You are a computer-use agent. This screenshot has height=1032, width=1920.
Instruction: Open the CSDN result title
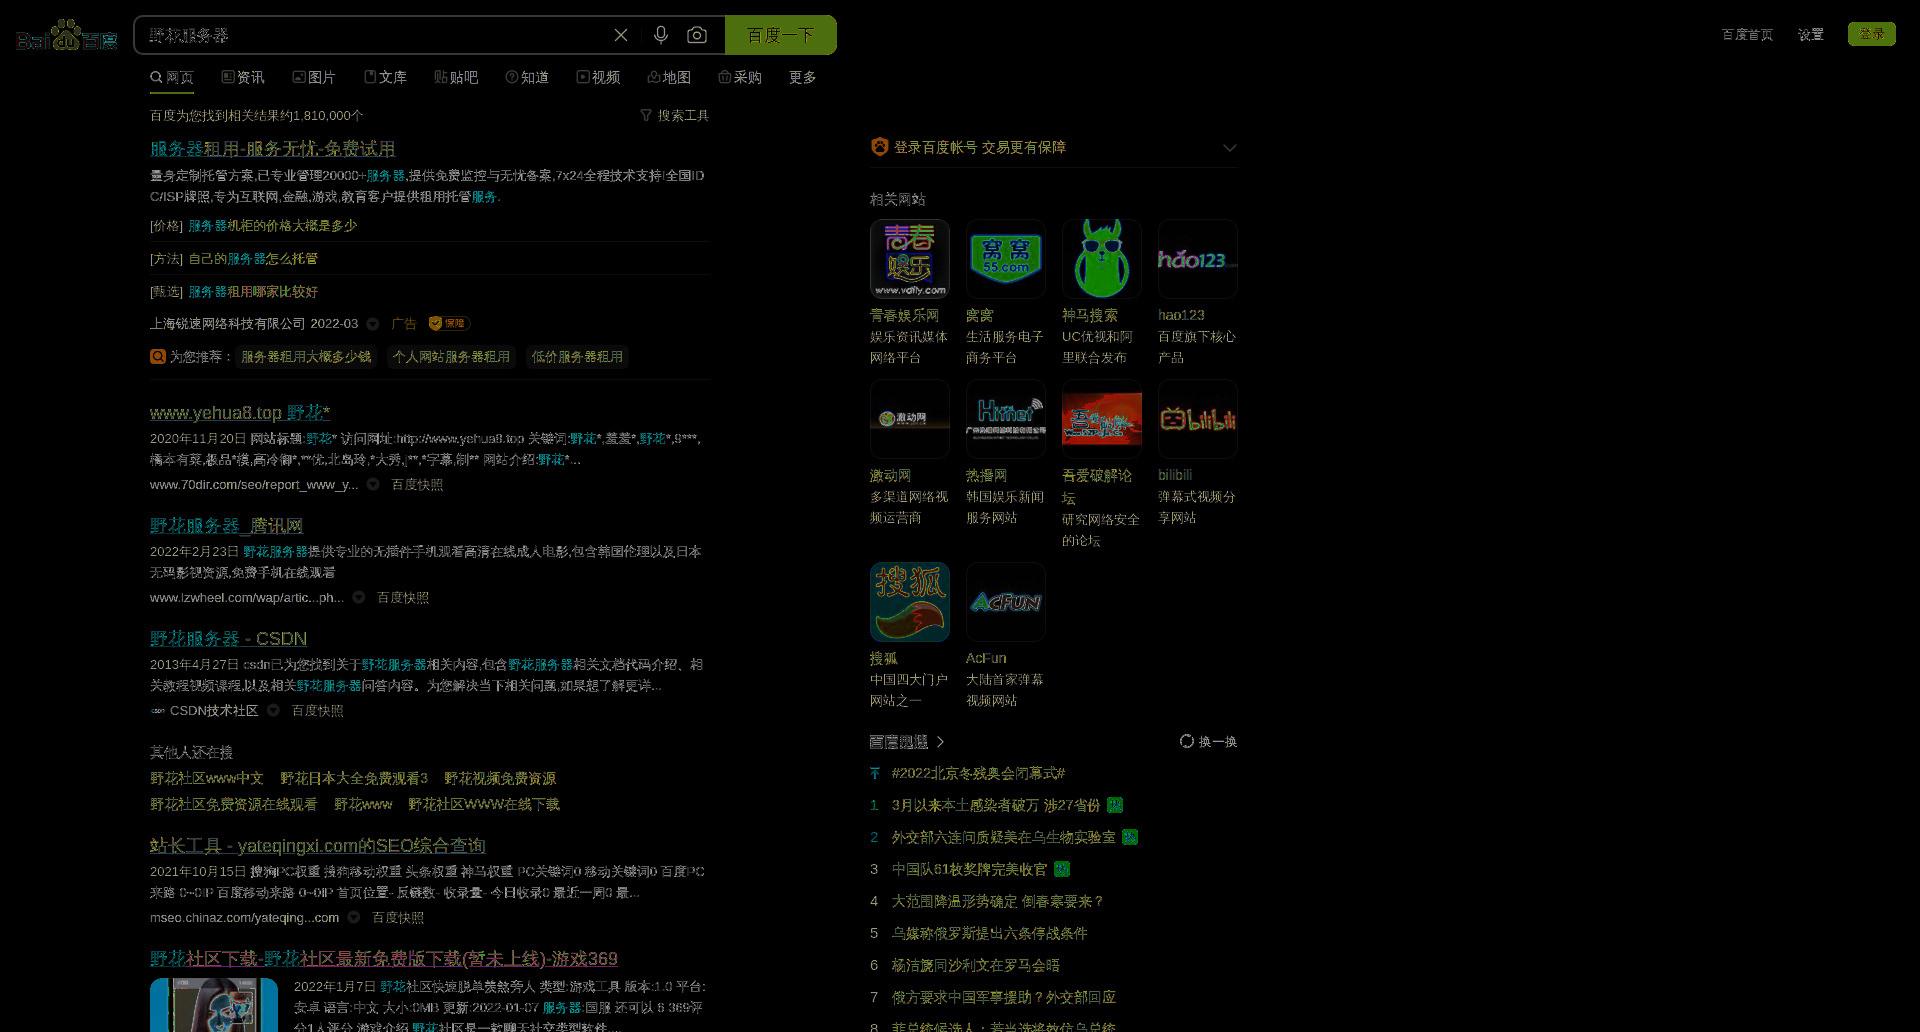coord(228,638)
